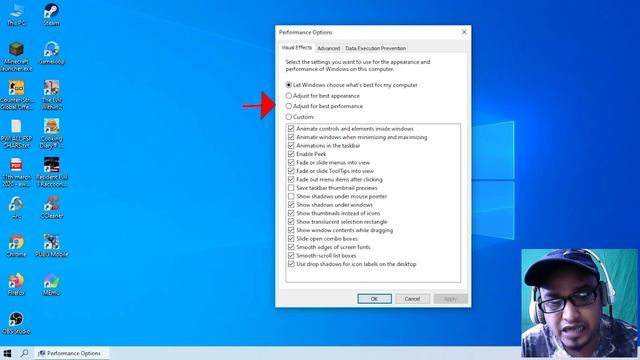This screenshot has width=640, height=360.
Task: Select the Resident Evil 3 Raccoon shortcut
Action: (x=51, y=172)
